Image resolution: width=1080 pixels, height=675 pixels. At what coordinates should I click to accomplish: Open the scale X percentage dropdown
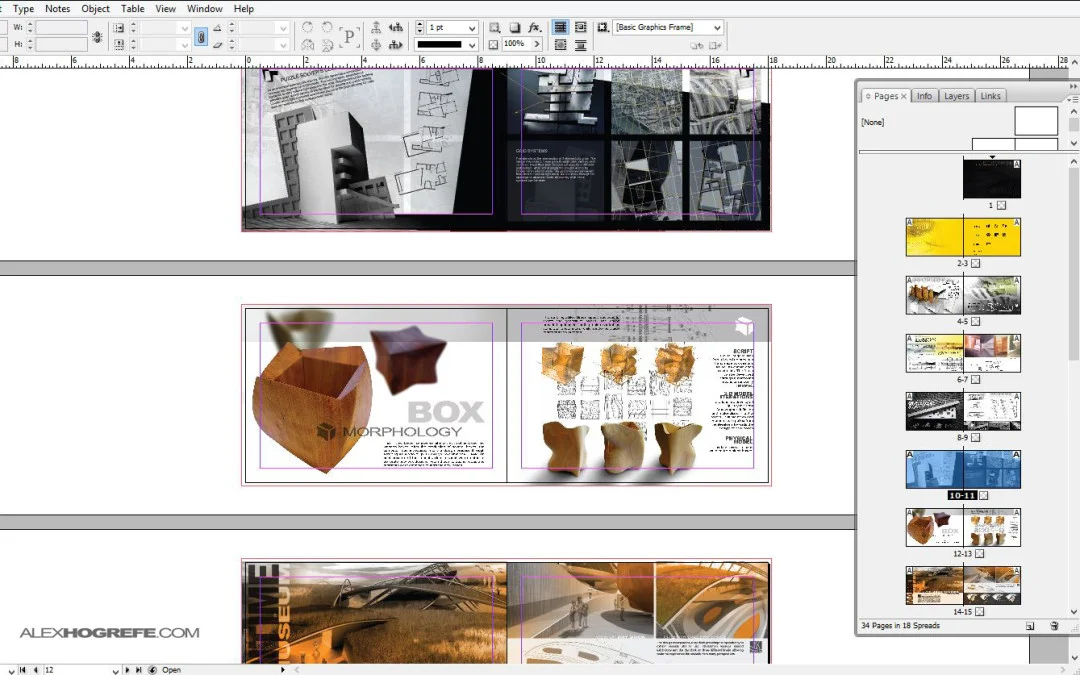pos(184,28)
